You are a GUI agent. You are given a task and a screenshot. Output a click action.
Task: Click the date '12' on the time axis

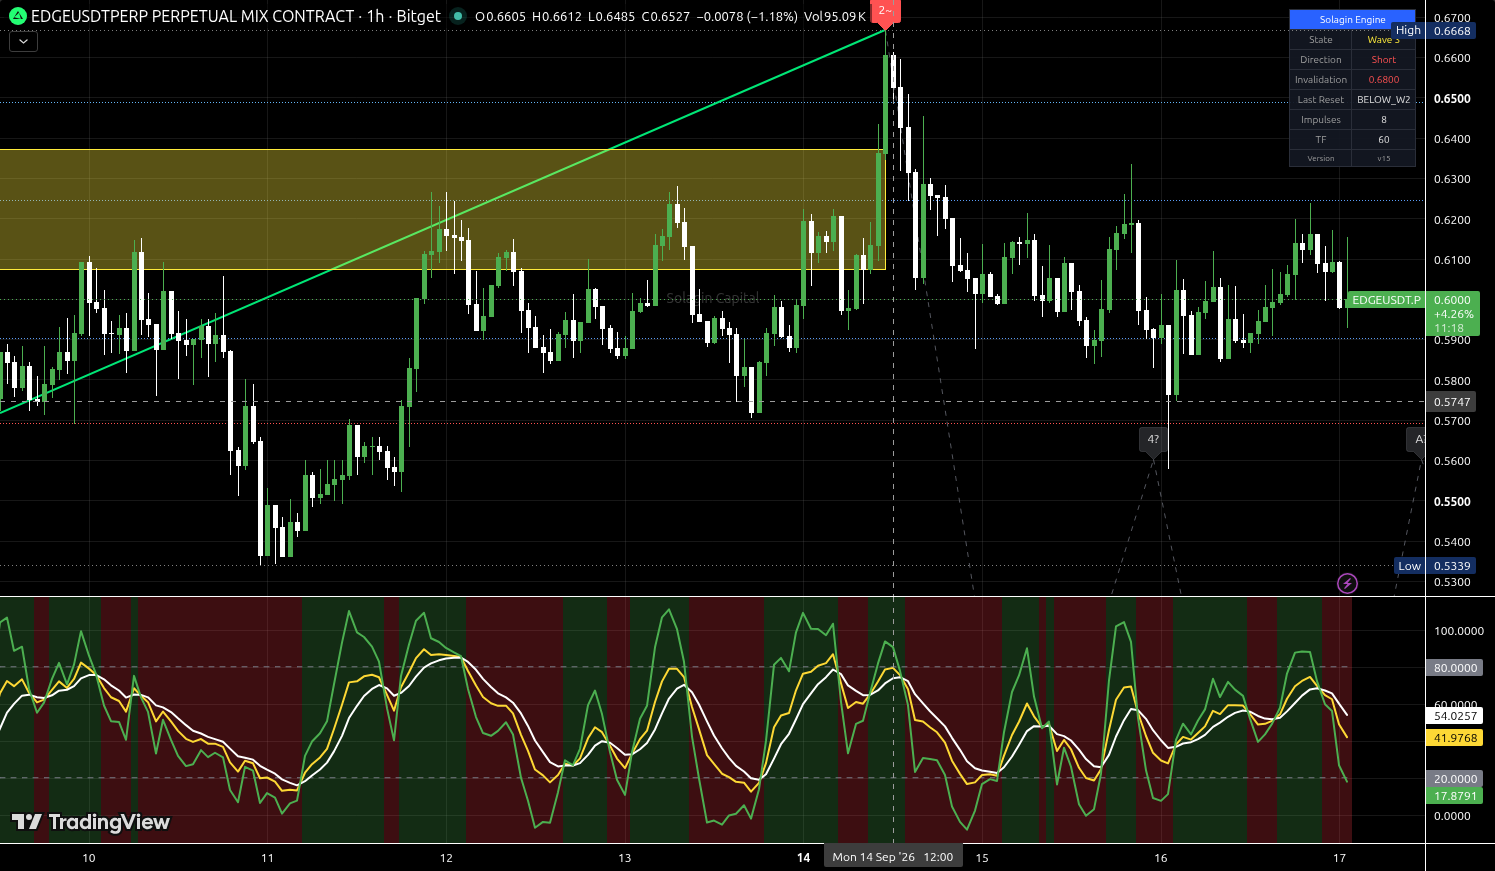click(446, 858)
